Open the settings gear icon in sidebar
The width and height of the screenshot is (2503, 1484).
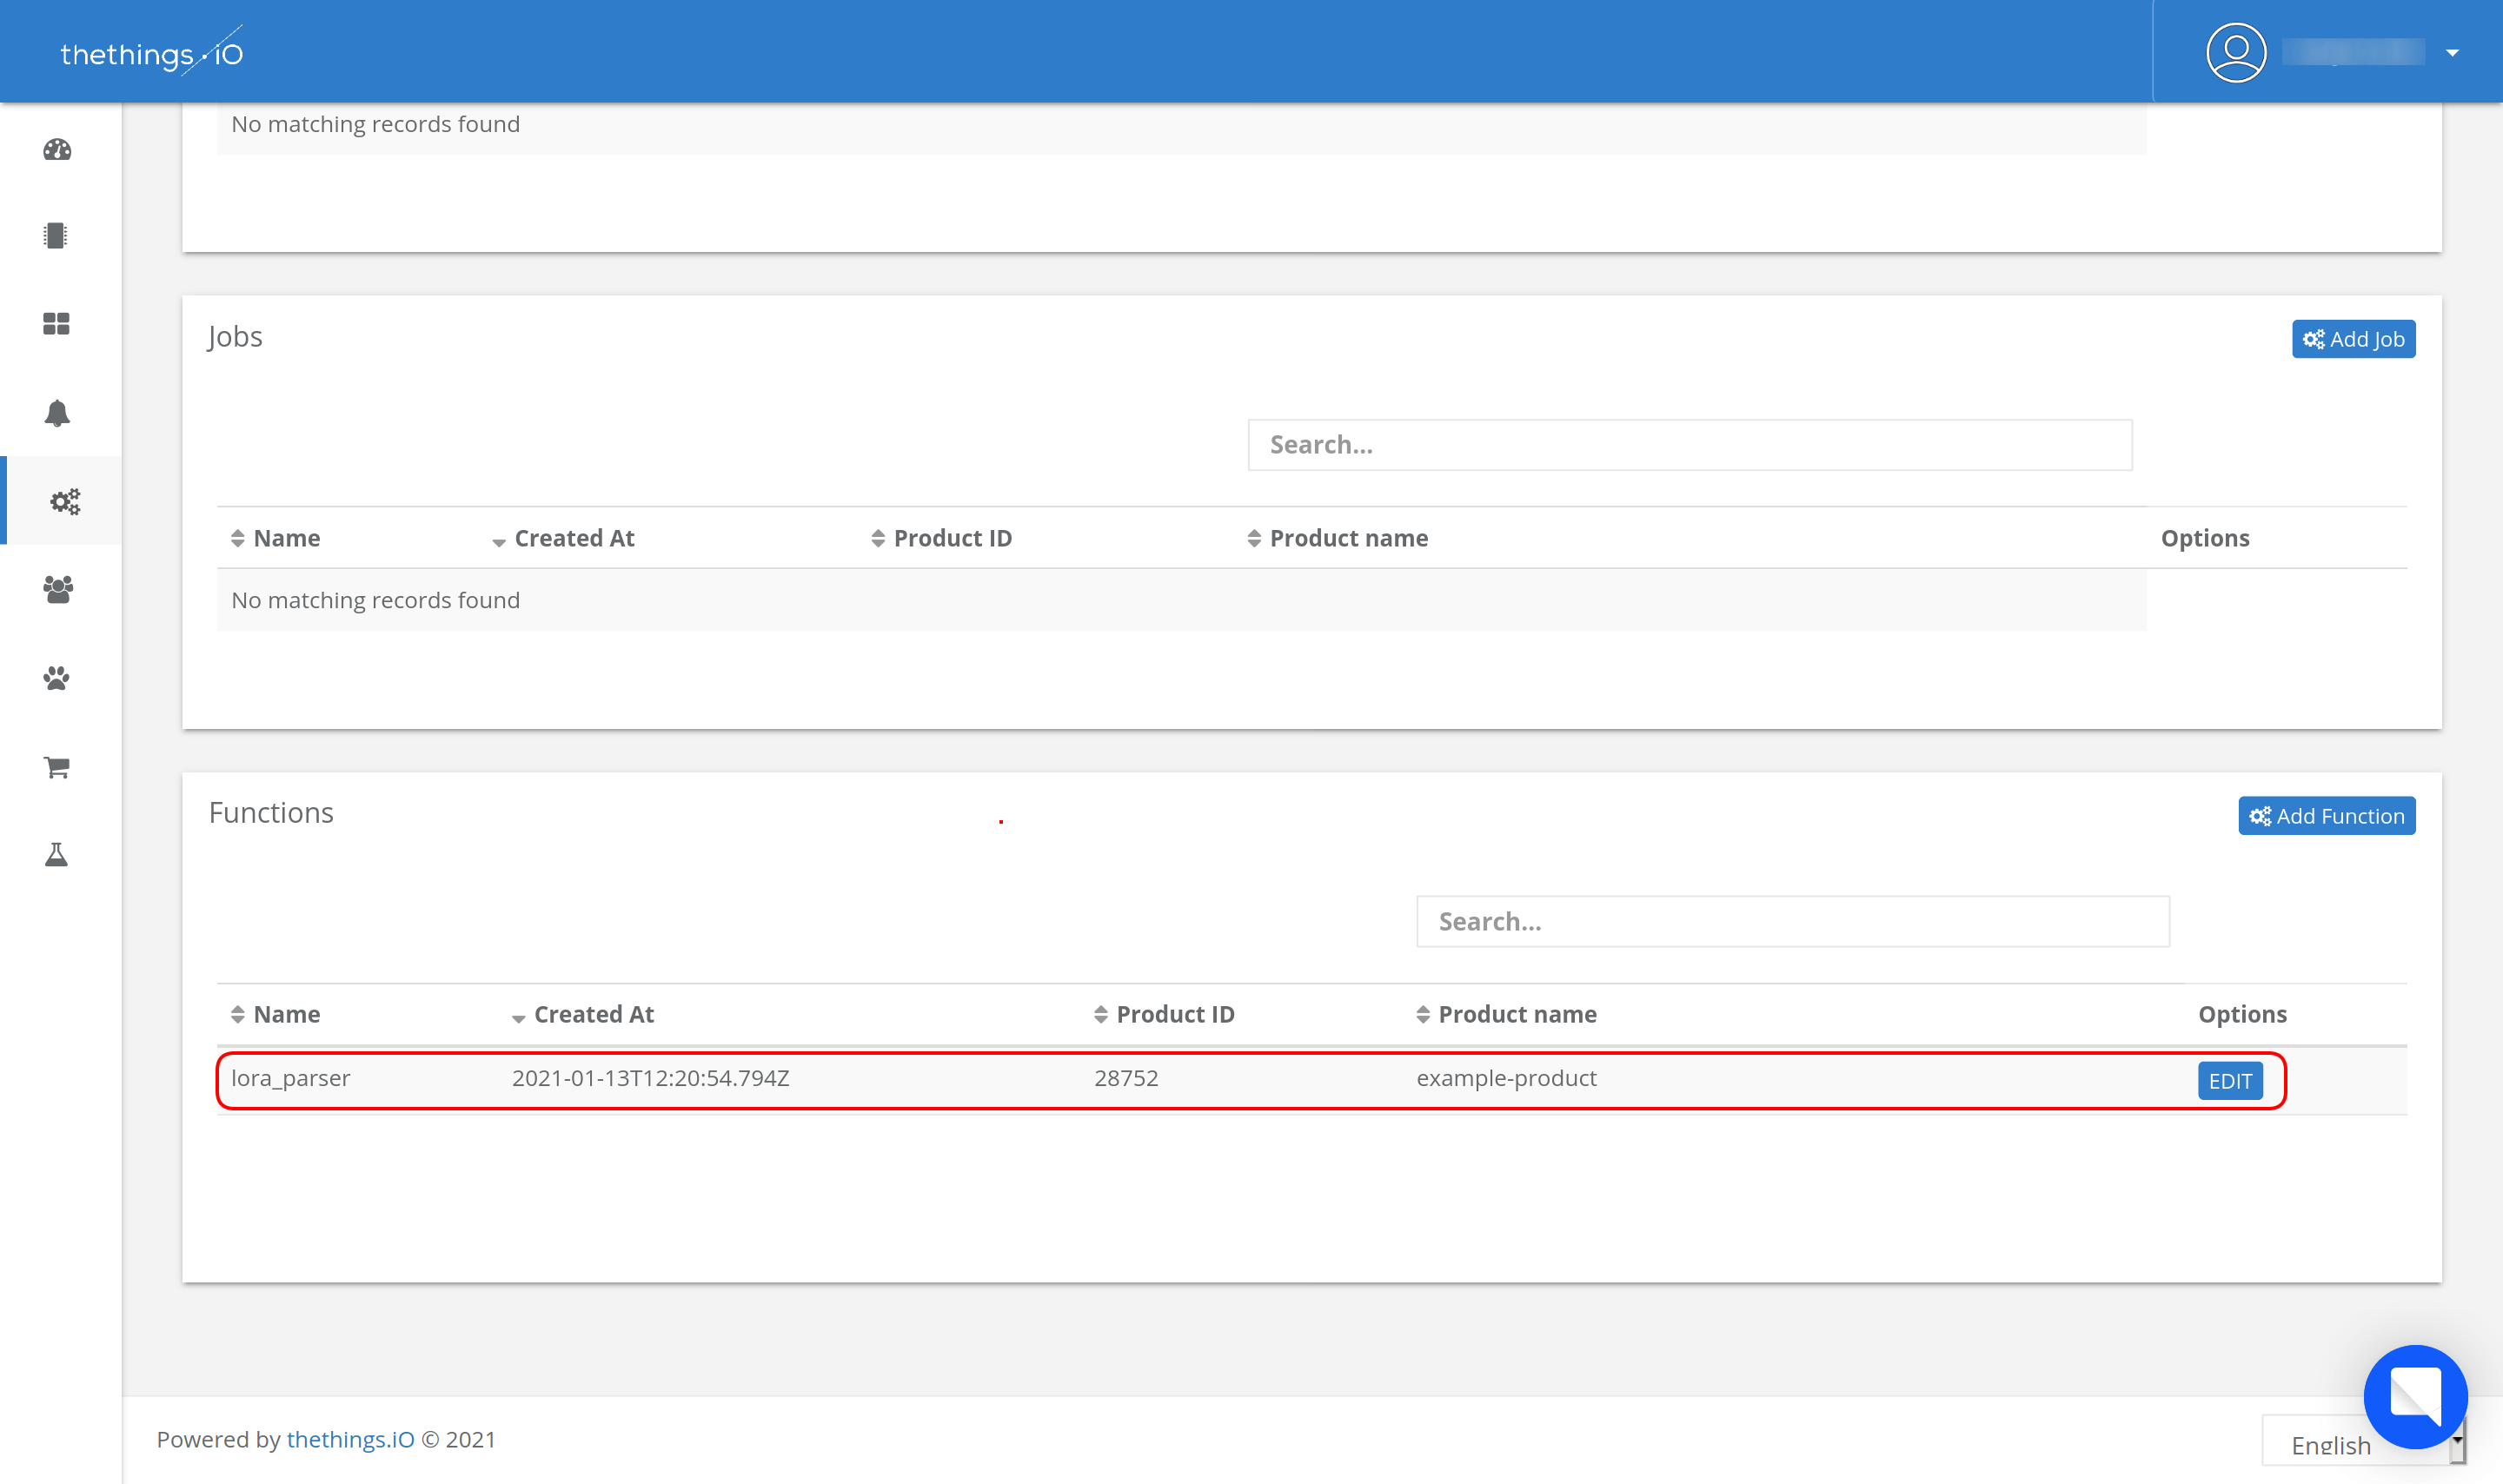[x=62, y=501]
